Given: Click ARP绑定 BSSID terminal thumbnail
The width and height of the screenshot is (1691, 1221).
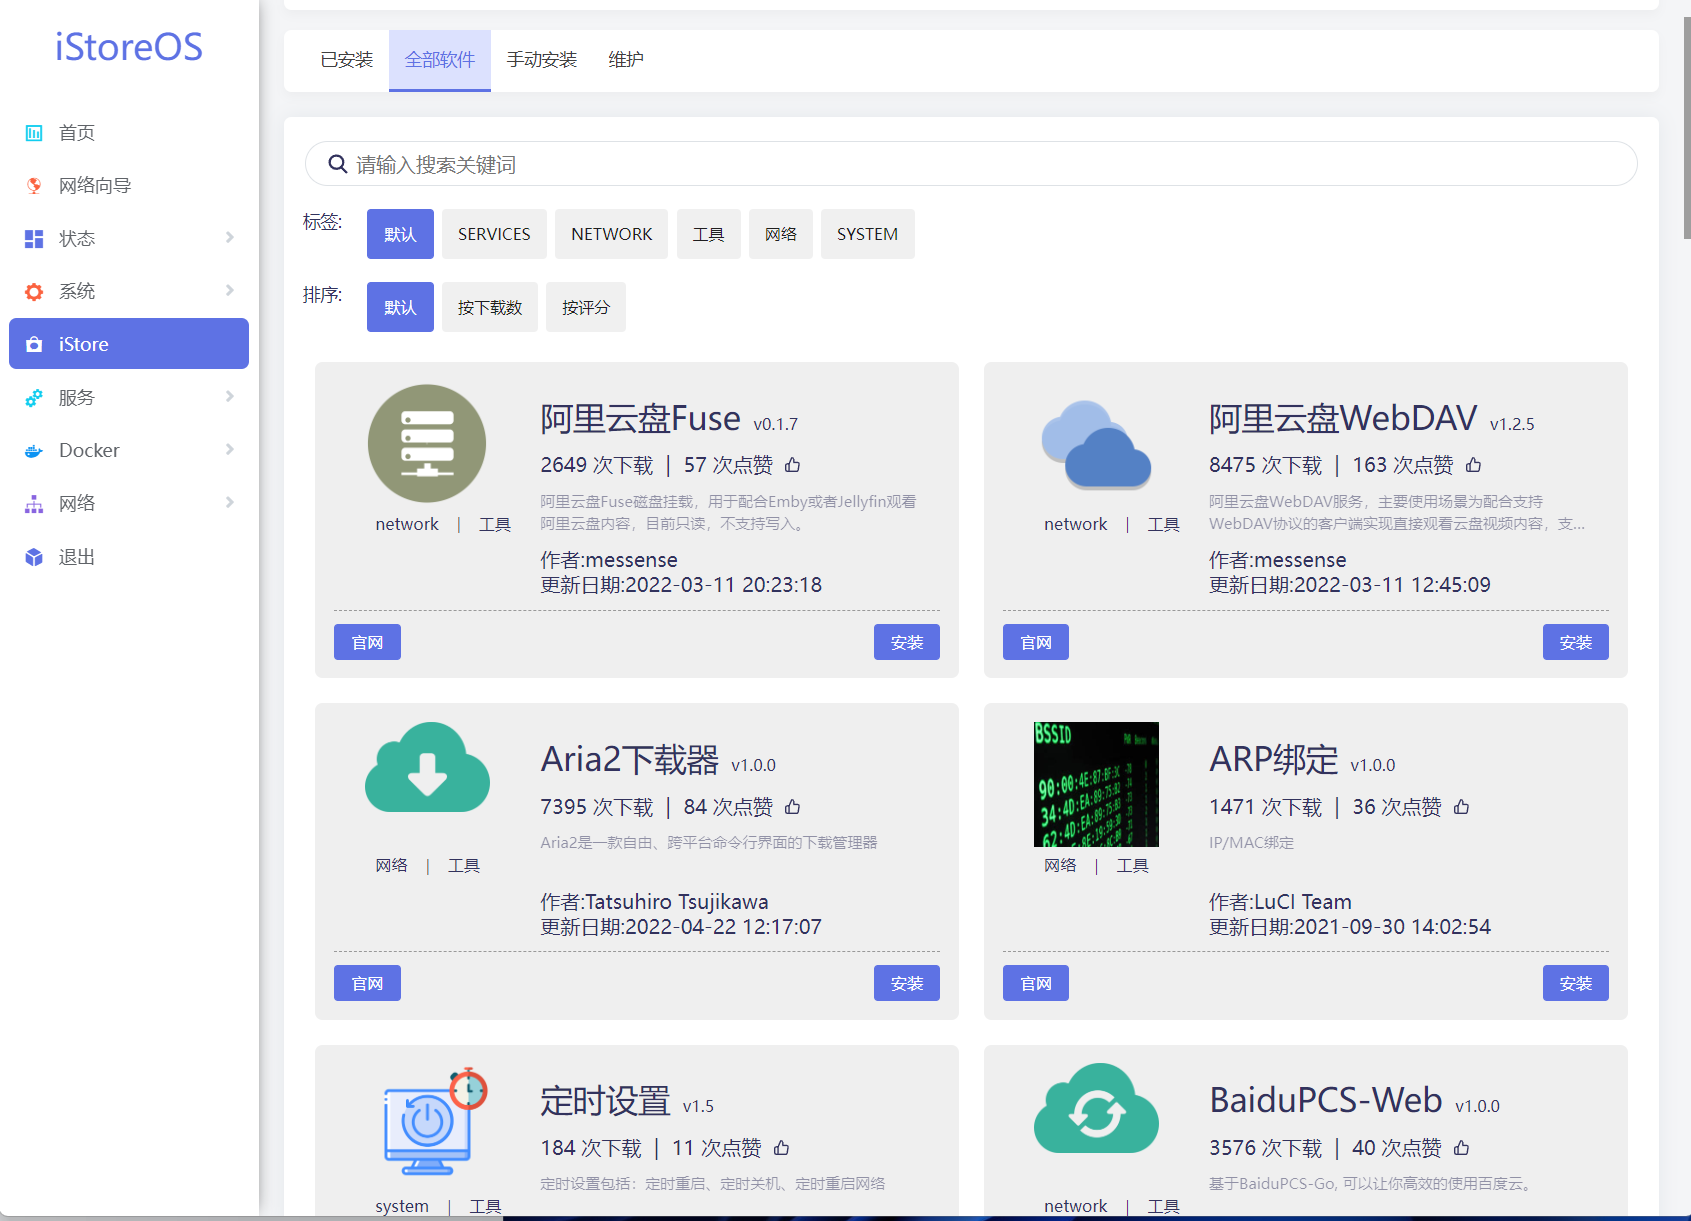Looking at the screenshot, I should [1096, 784].
